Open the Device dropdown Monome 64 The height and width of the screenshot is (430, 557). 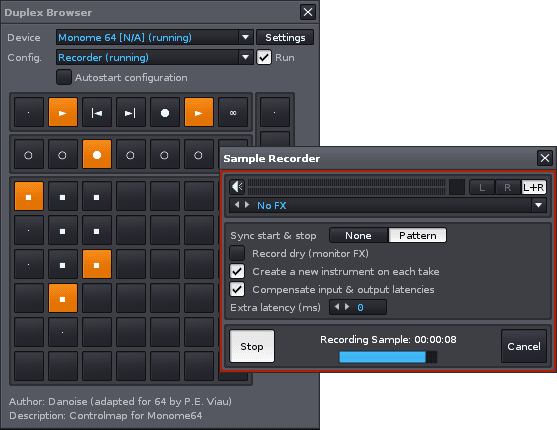[x=155, y=37]
